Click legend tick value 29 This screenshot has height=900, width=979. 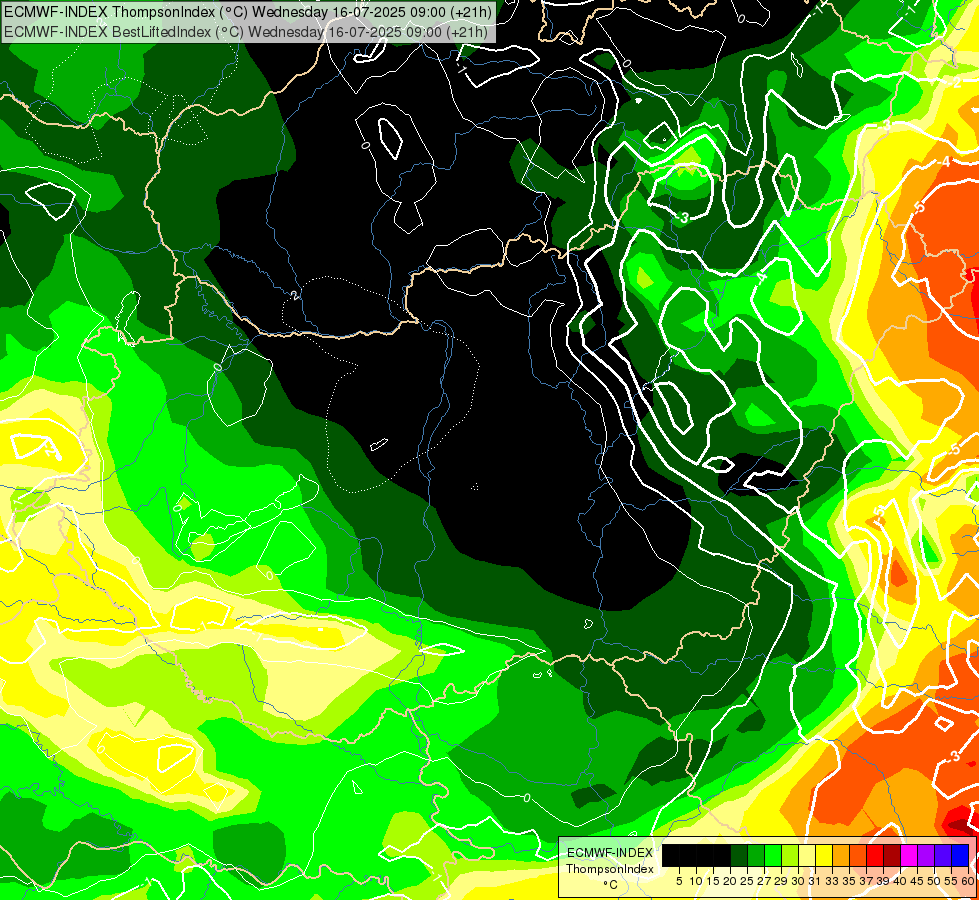click(x=782, y=881)
